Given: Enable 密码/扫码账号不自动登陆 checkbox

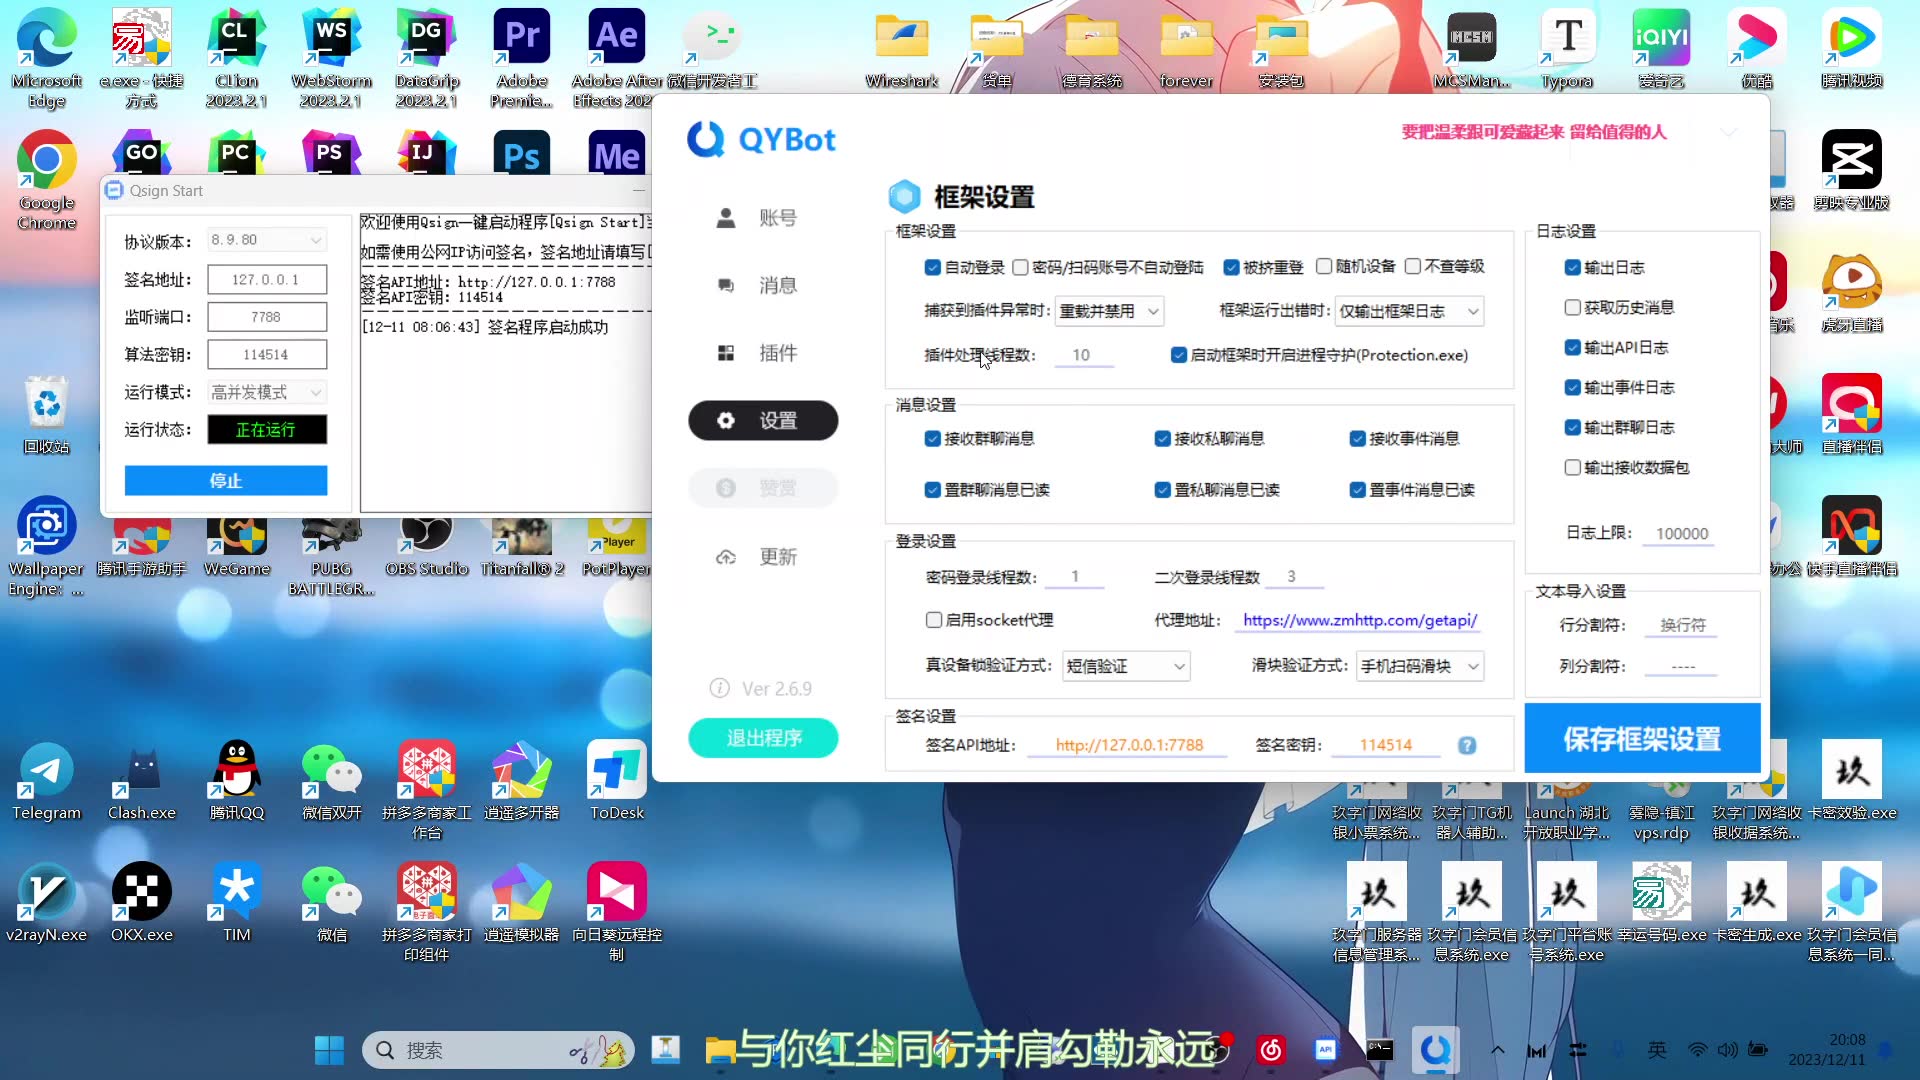Looking at the screenshot, I should tap(1020, 267).
